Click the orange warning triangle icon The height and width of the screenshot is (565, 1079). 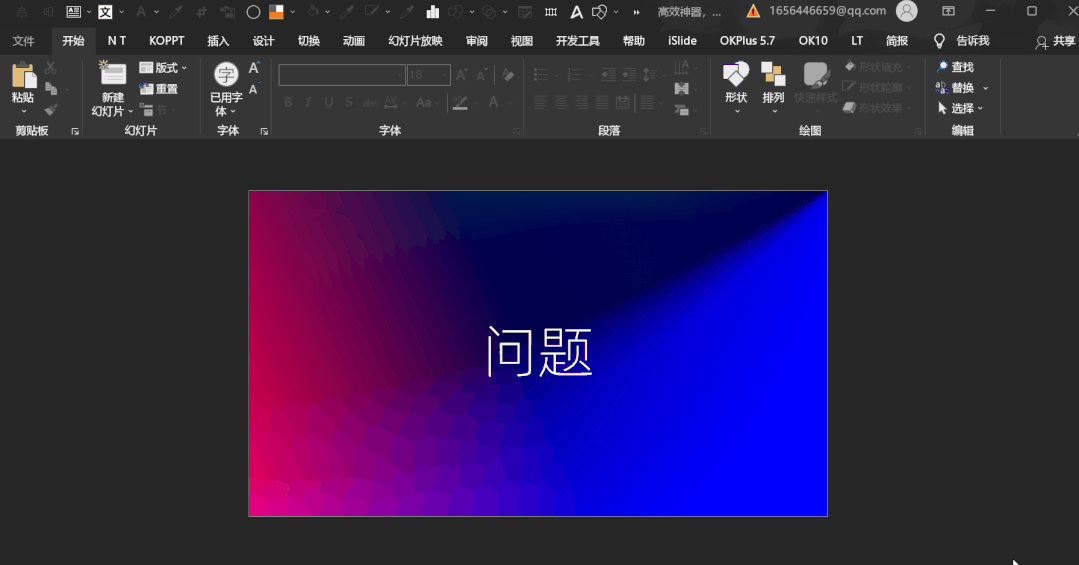pos(753,11)
